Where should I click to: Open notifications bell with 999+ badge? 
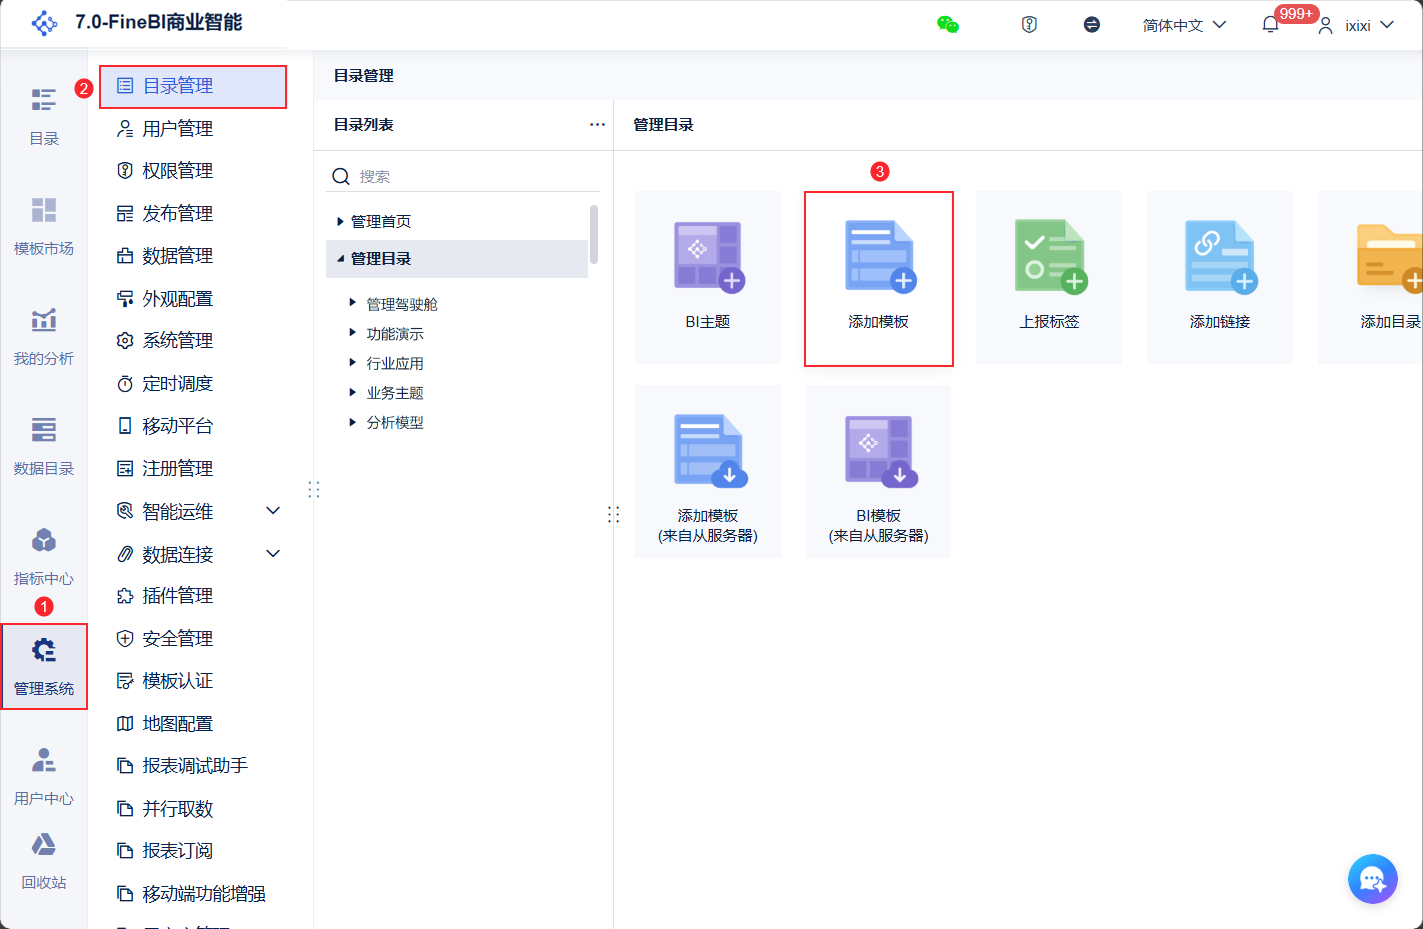(1271, 25)
